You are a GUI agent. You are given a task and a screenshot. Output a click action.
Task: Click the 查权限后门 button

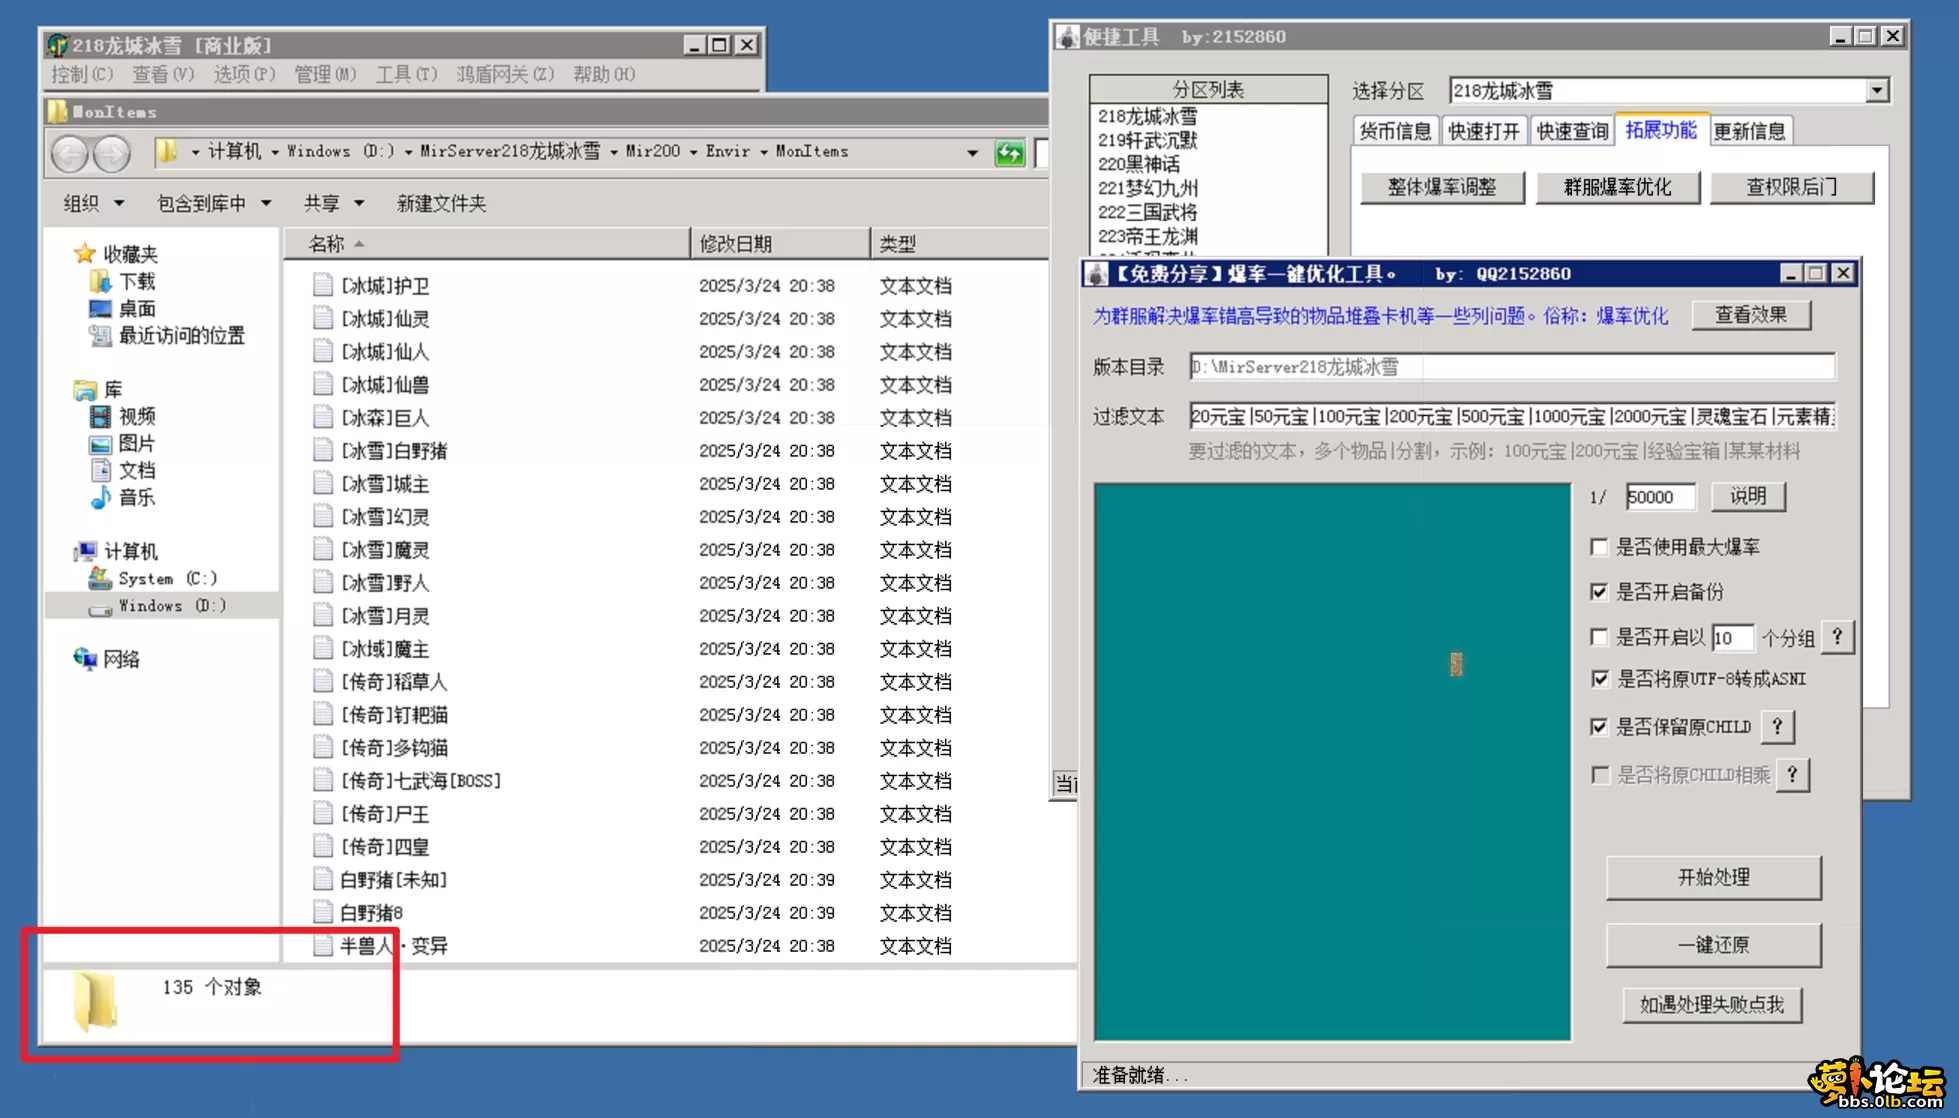point(1791,187)
